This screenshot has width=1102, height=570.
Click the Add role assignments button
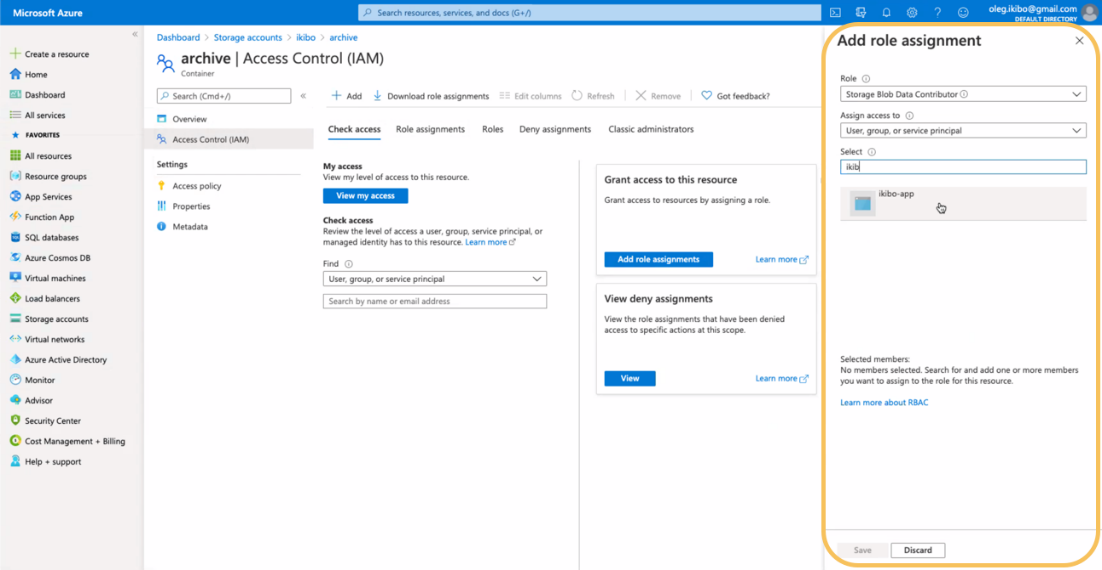coord(658,259)
